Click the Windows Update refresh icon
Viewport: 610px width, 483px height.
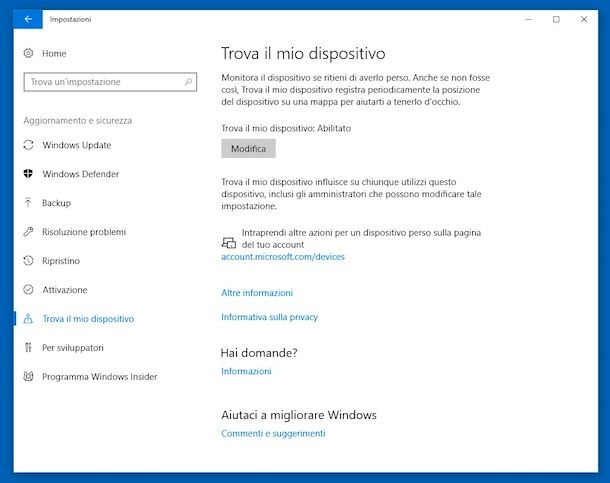pos(28,145)
